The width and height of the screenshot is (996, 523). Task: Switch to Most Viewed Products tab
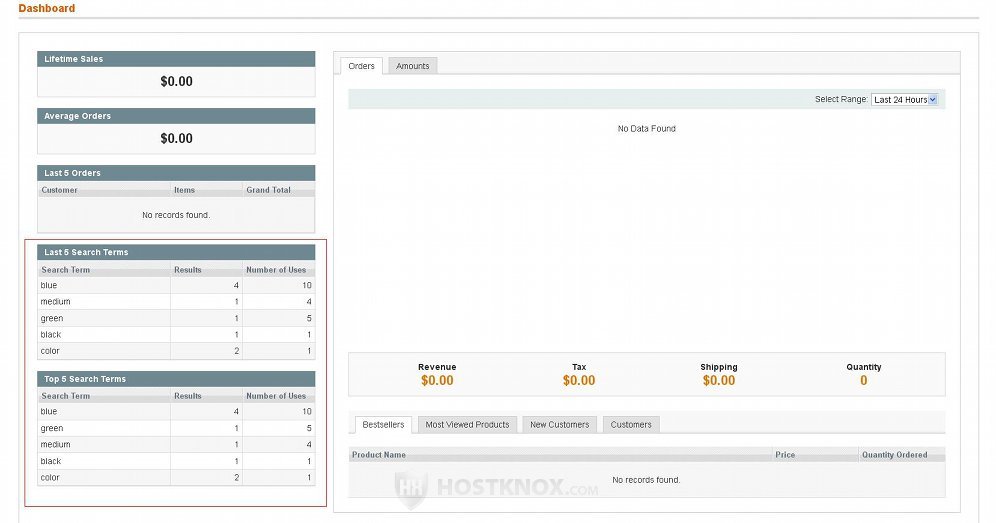(467, 425)
